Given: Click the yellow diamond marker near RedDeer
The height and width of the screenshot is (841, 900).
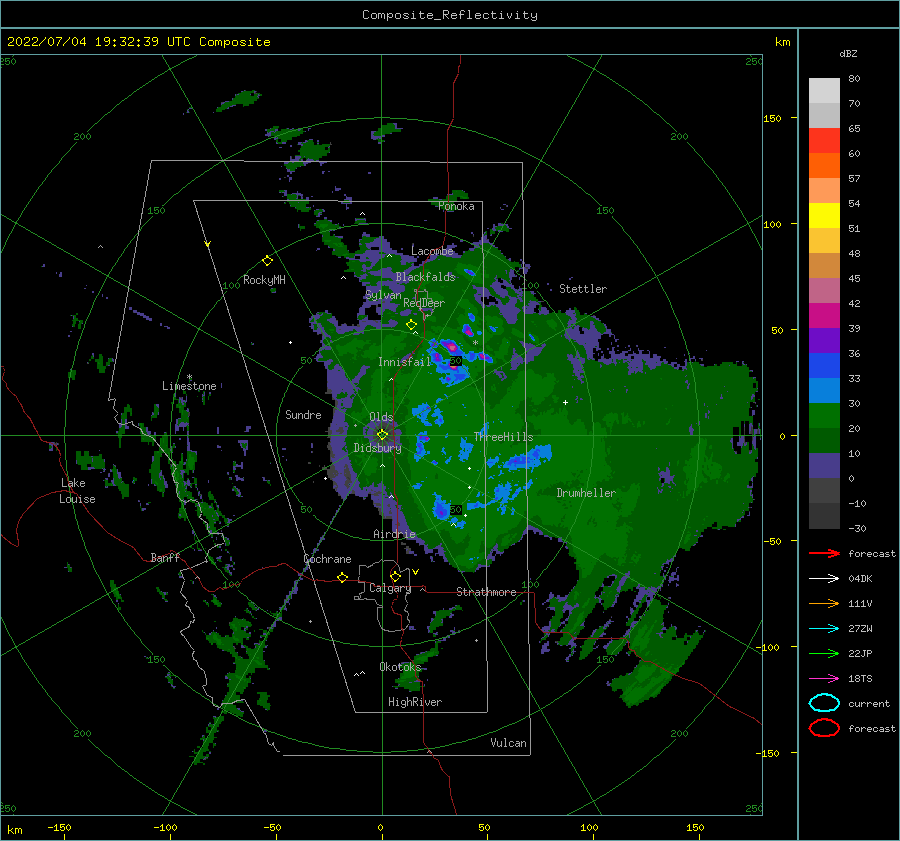Looking at the screenshot, I should (x=411, y=325).
